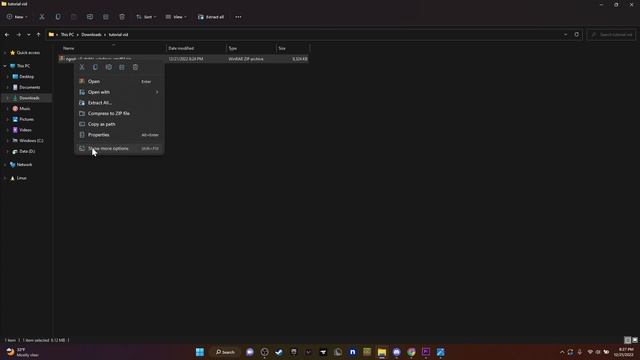Refresh the current folder view

(577, 35)
